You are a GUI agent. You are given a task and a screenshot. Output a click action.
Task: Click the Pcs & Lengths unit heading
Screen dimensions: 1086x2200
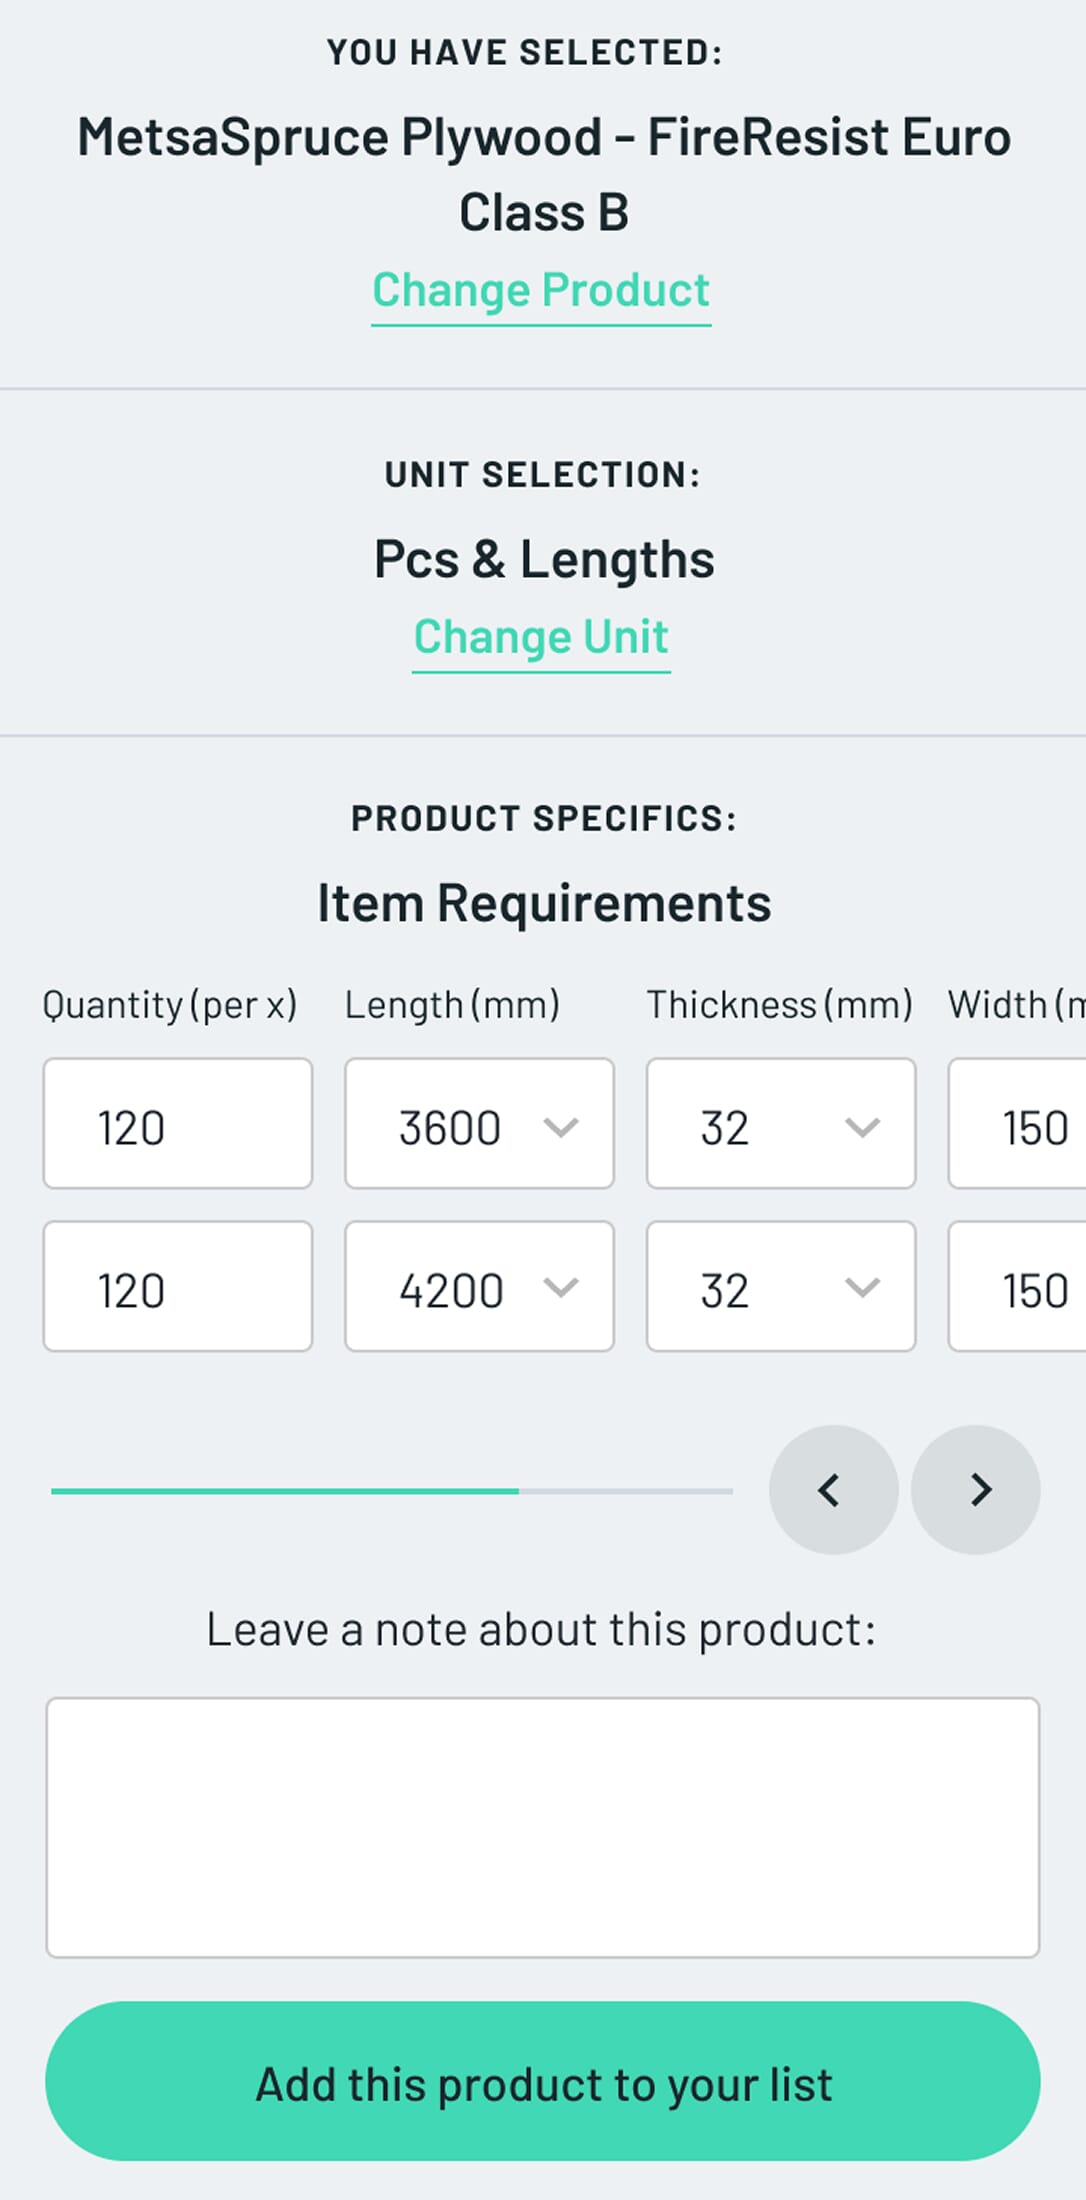tap(544, 559)
